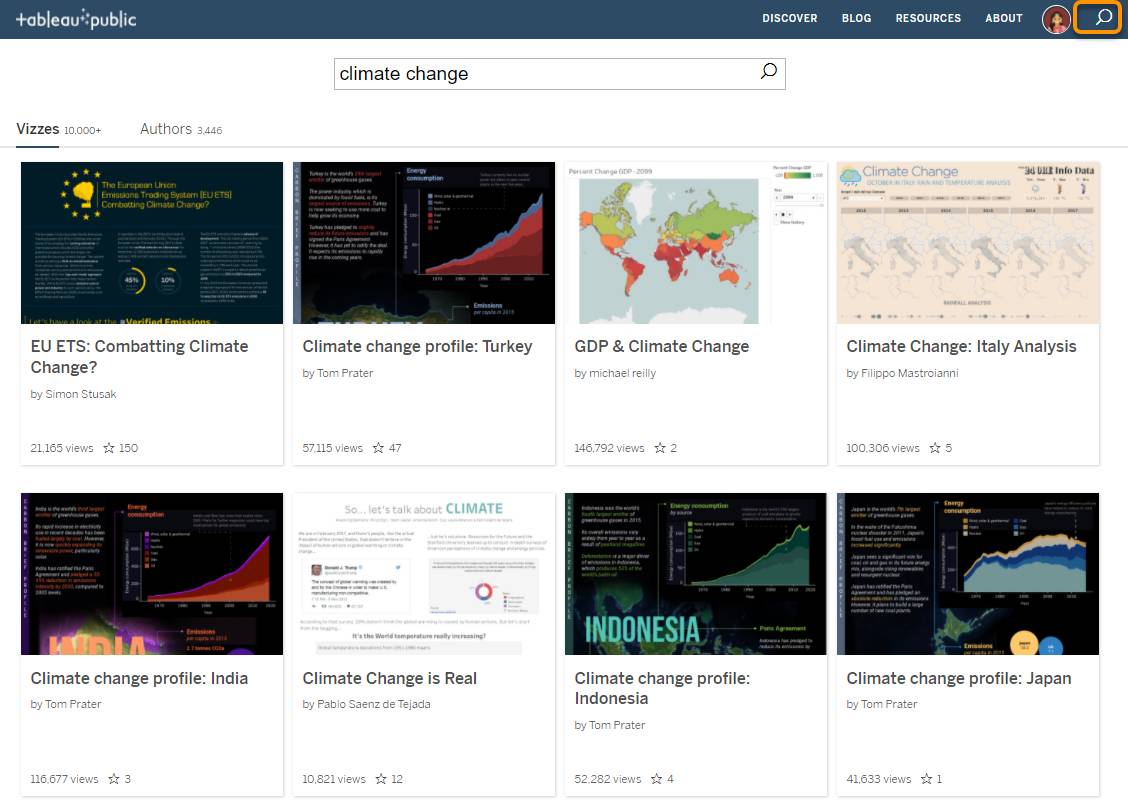
Task: Switch to the Authors tab
Action: pos(166,129)
